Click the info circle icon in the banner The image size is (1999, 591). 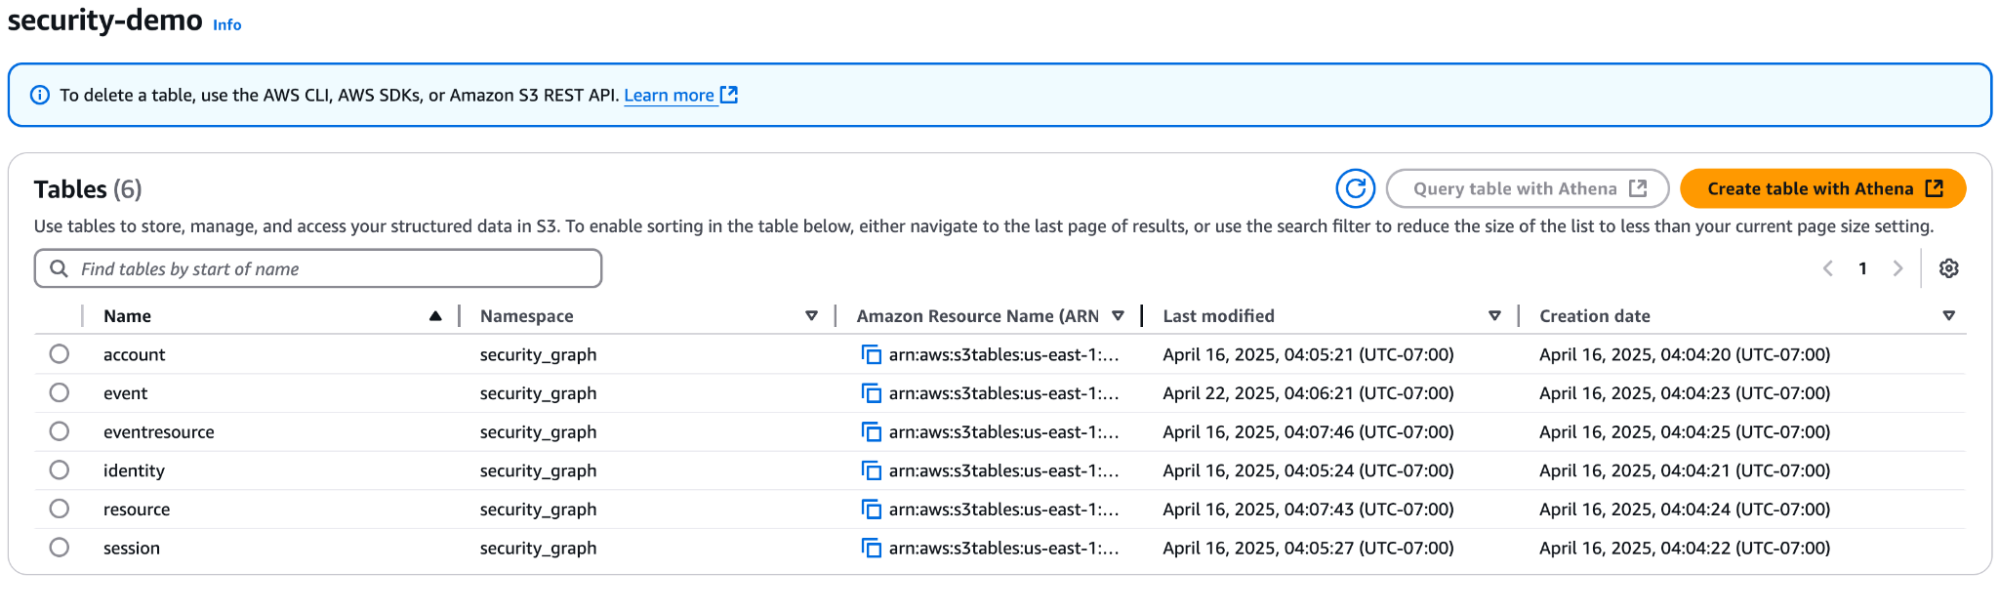click(x=39, y=94)
